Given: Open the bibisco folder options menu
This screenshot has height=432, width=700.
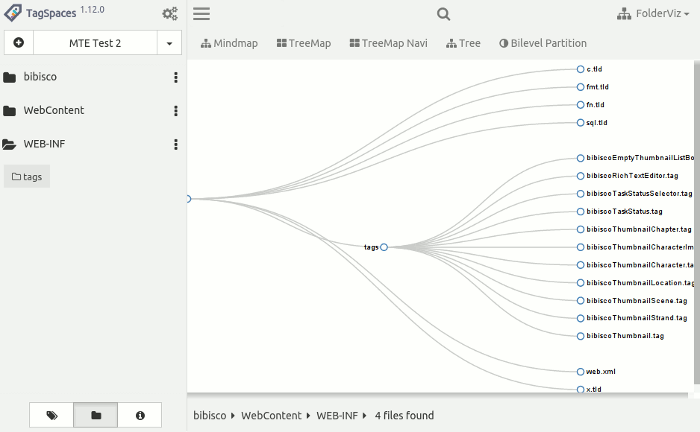Looking at the screenshot, I should [x=176, y=77].
